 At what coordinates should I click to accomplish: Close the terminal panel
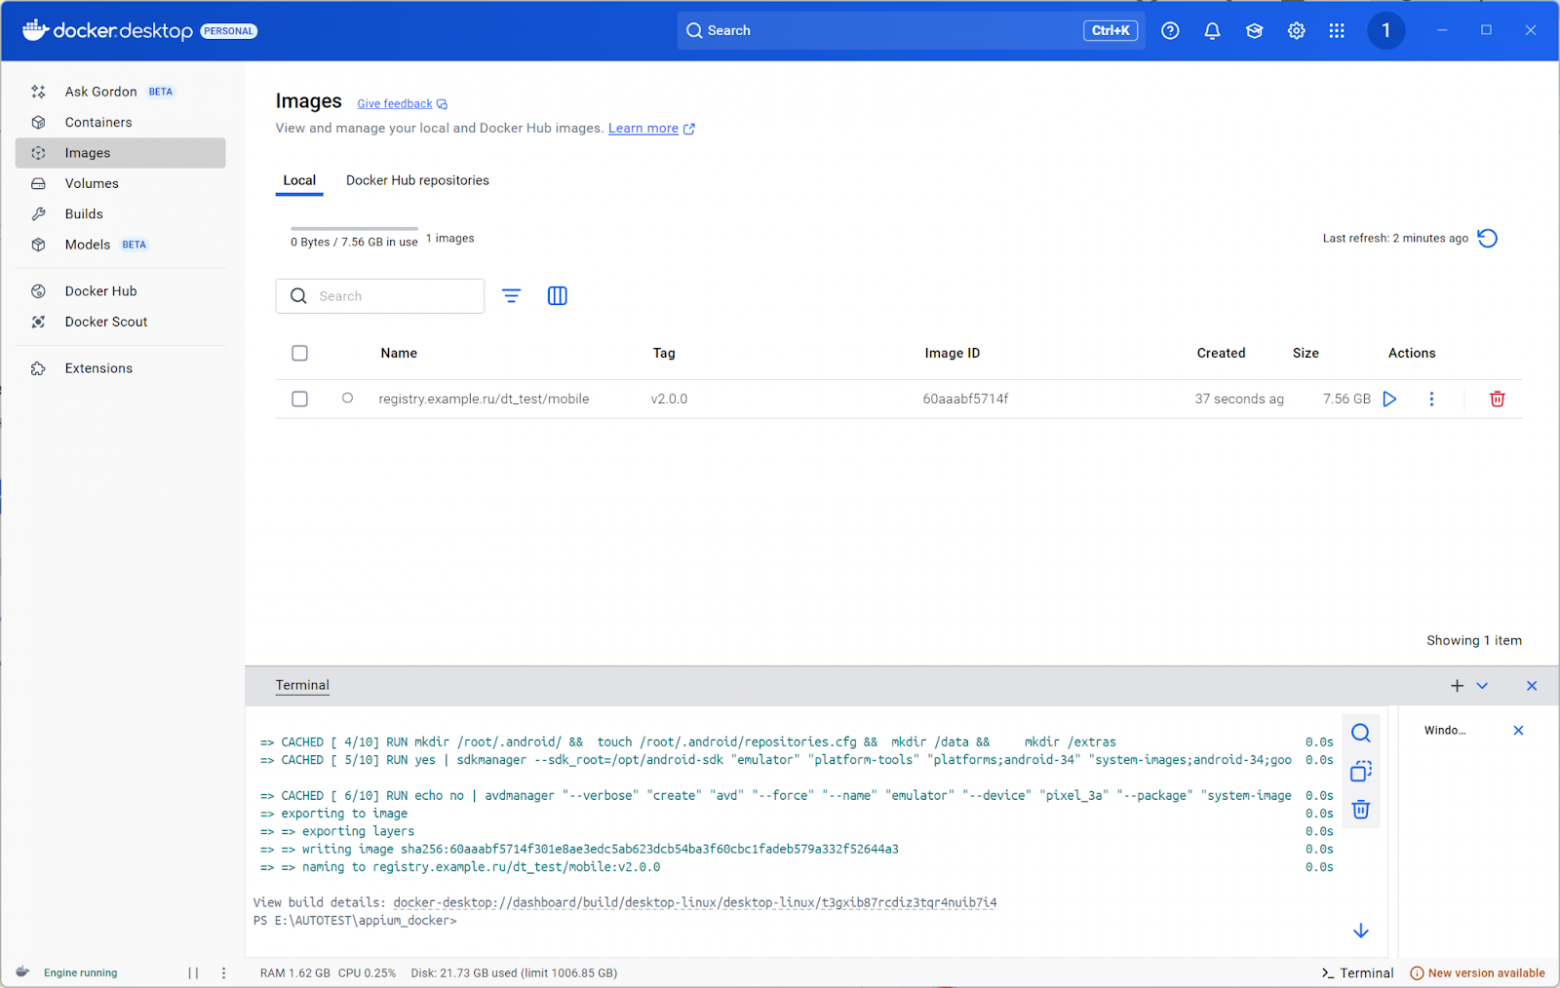(1531, 686)
